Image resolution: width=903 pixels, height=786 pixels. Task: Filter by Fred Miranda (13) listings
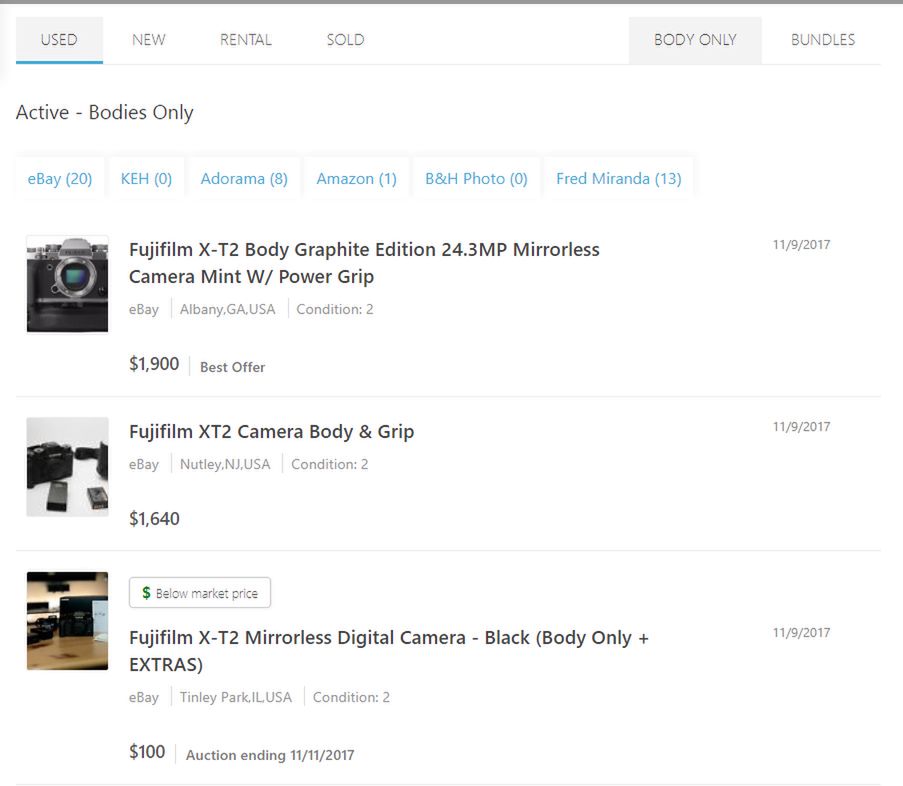click(x=619, y=179)
